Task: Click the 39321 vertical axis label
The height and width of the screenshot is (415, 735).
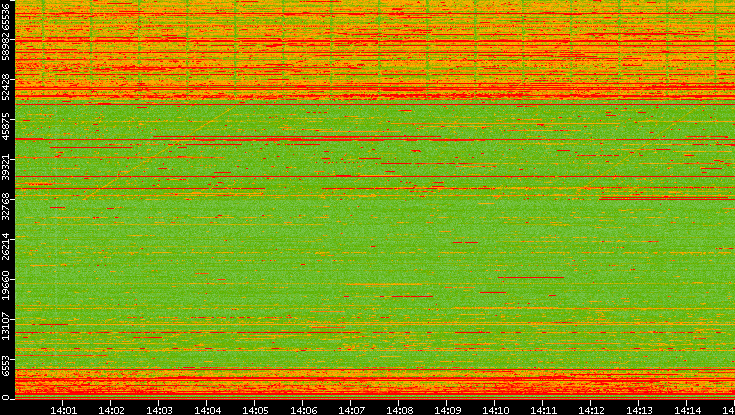Action: click(7, 167)
